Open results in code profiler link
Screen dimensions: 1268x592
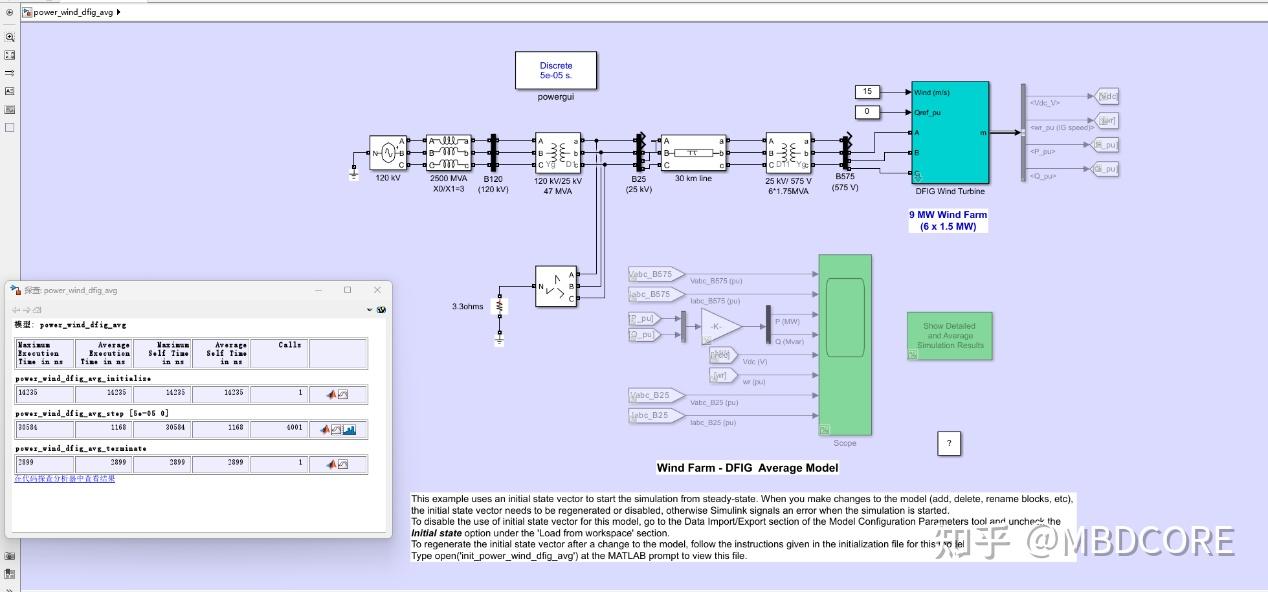[64, 479]
